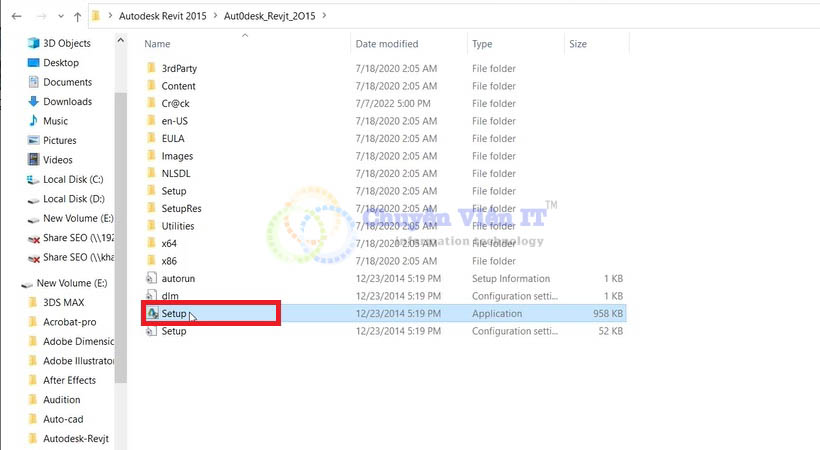Select the 3rdParty folder
This screenshot has width=820, height=450.
pos(179,69)
